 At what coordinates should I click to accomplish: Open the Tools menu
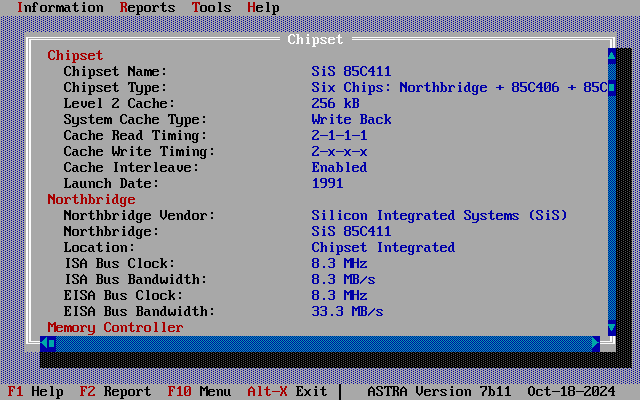click(211, 7)
